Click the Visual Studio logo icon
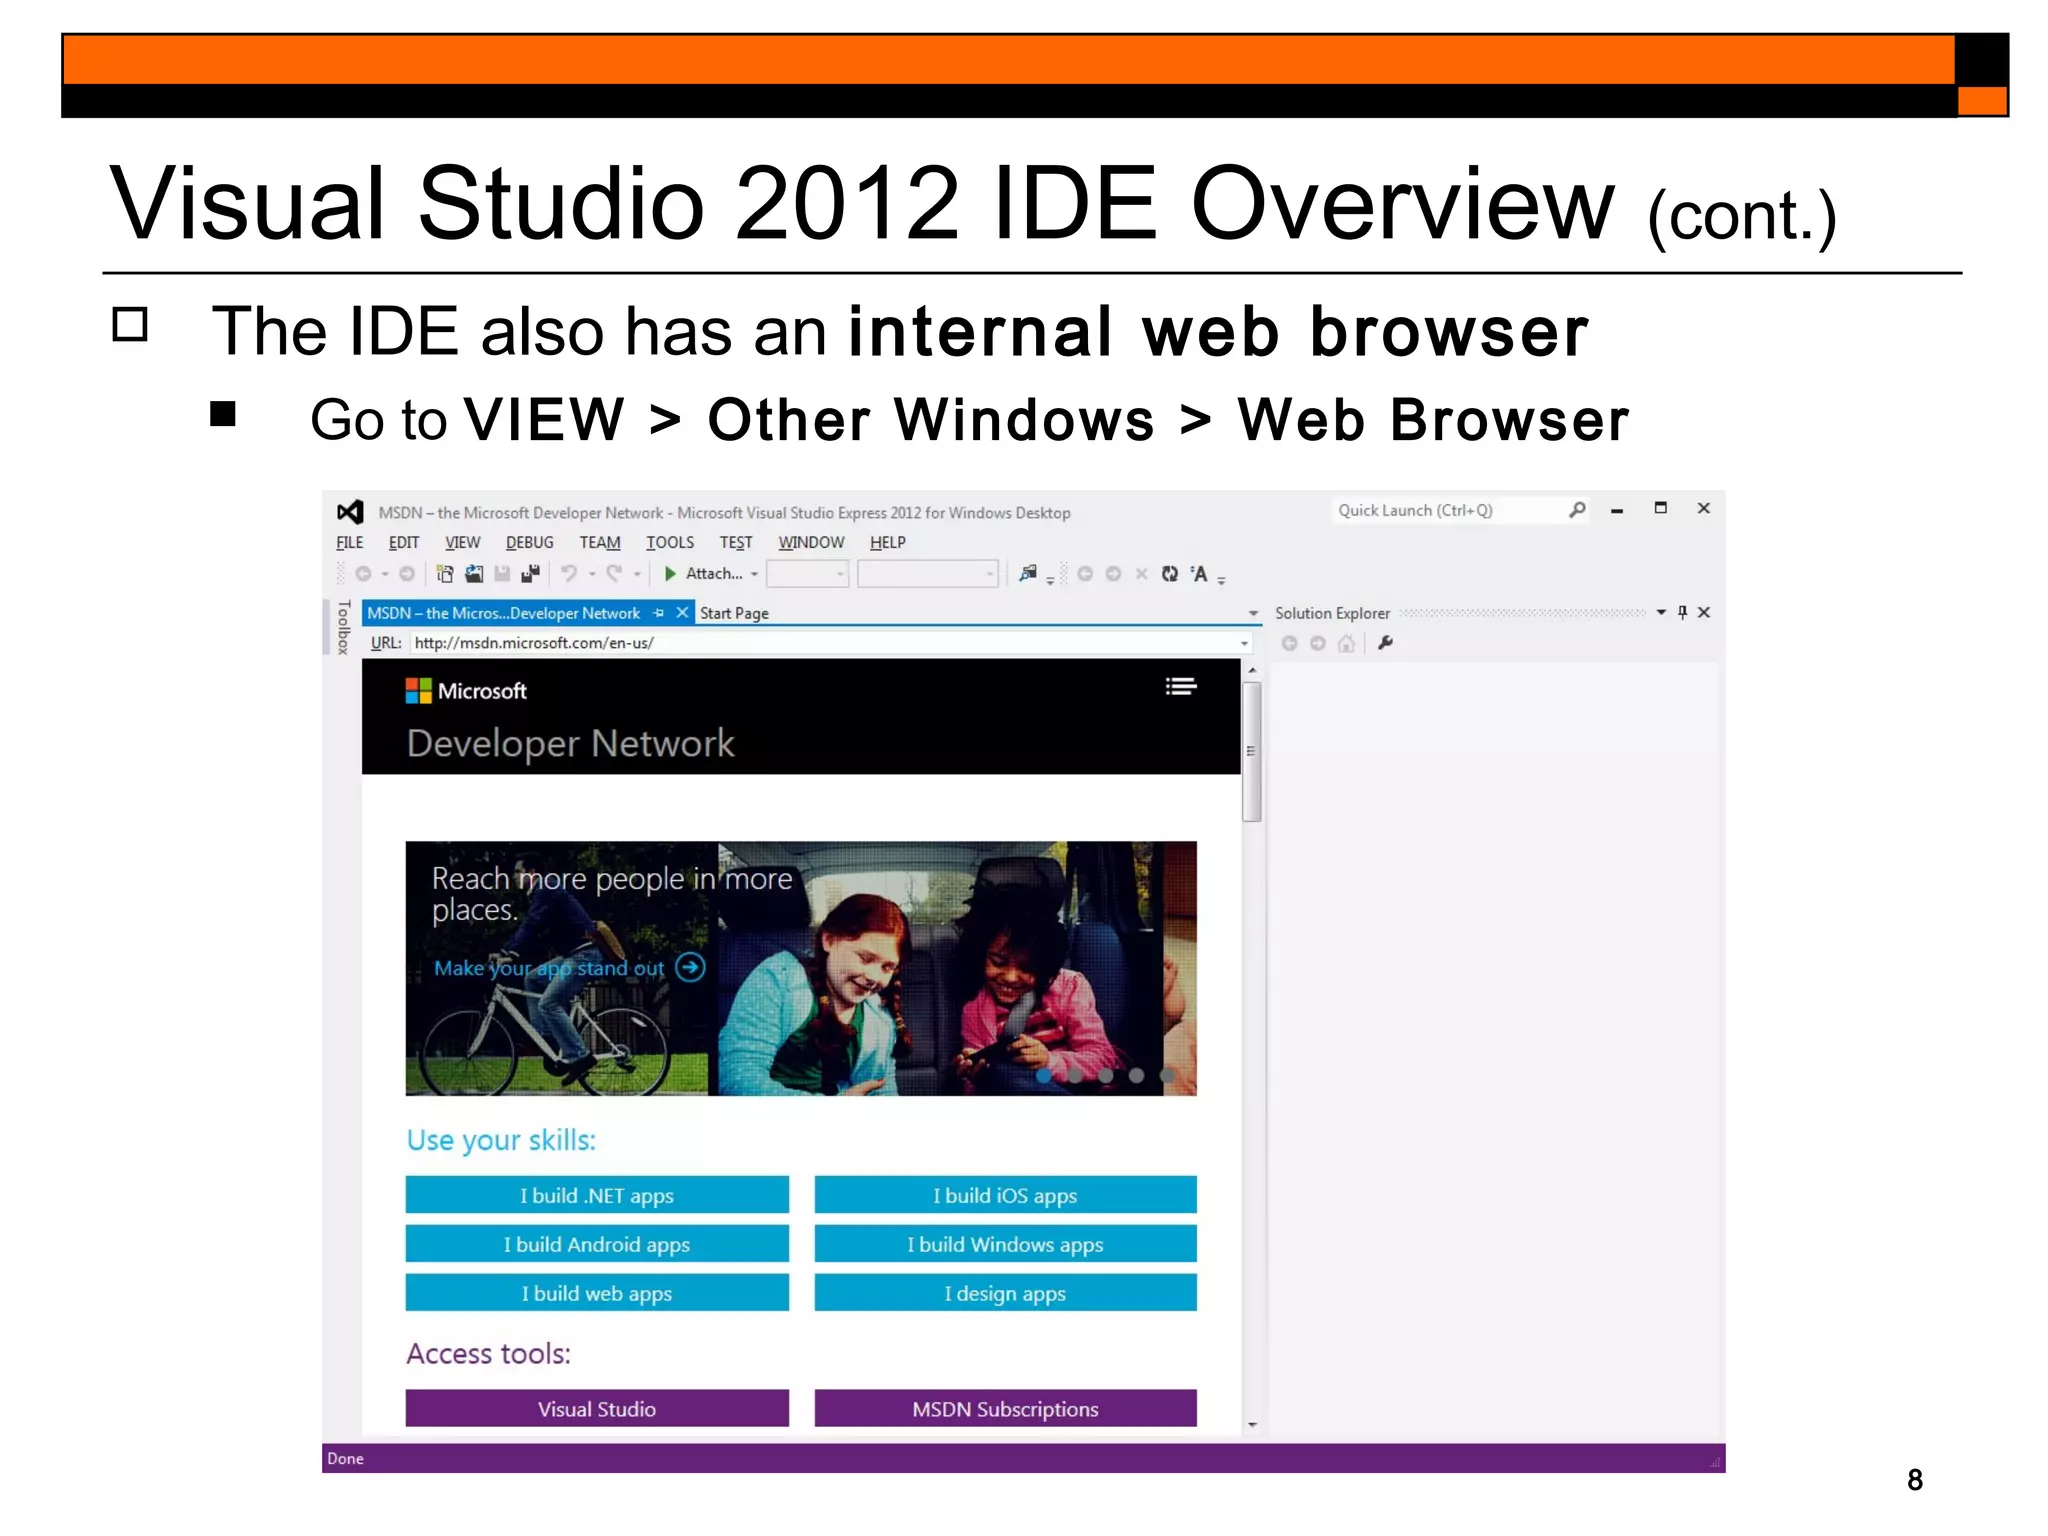The width and height of the screenshot is (2048, 1536). point(350,512)
